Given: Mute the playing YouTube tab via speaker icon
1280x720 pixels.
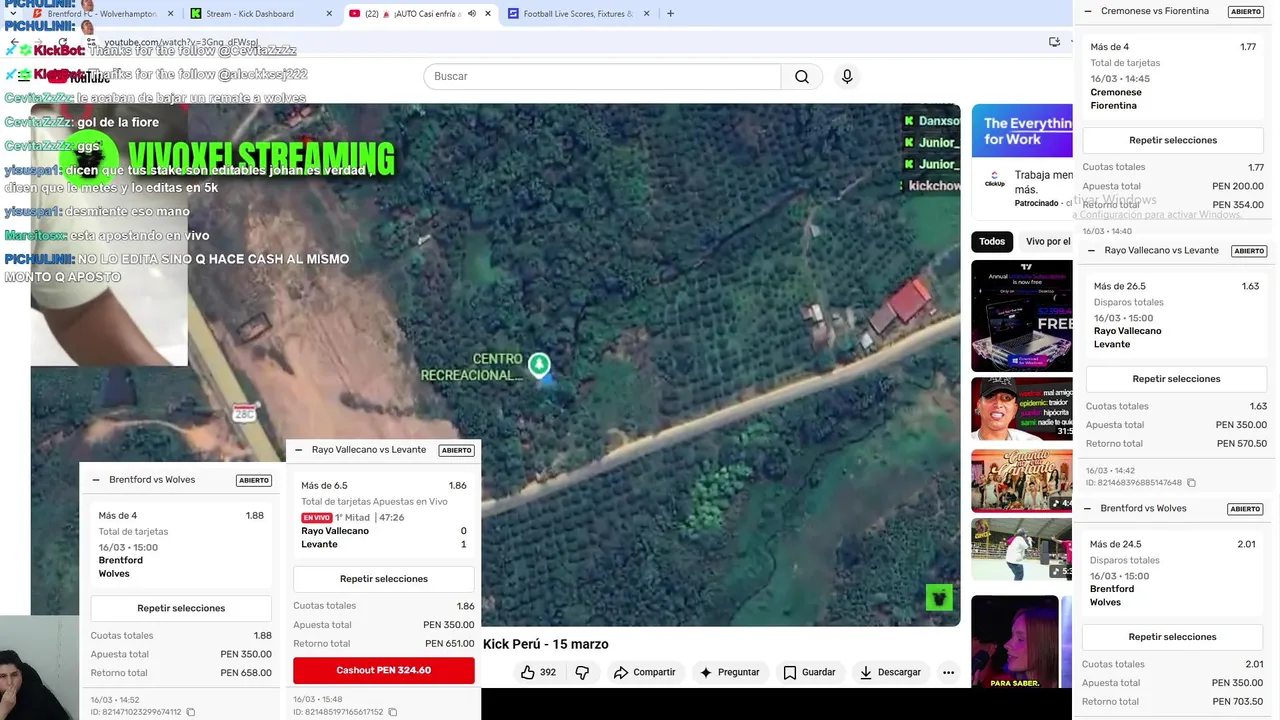Looking at the screenshot, I should click(472, 14).
